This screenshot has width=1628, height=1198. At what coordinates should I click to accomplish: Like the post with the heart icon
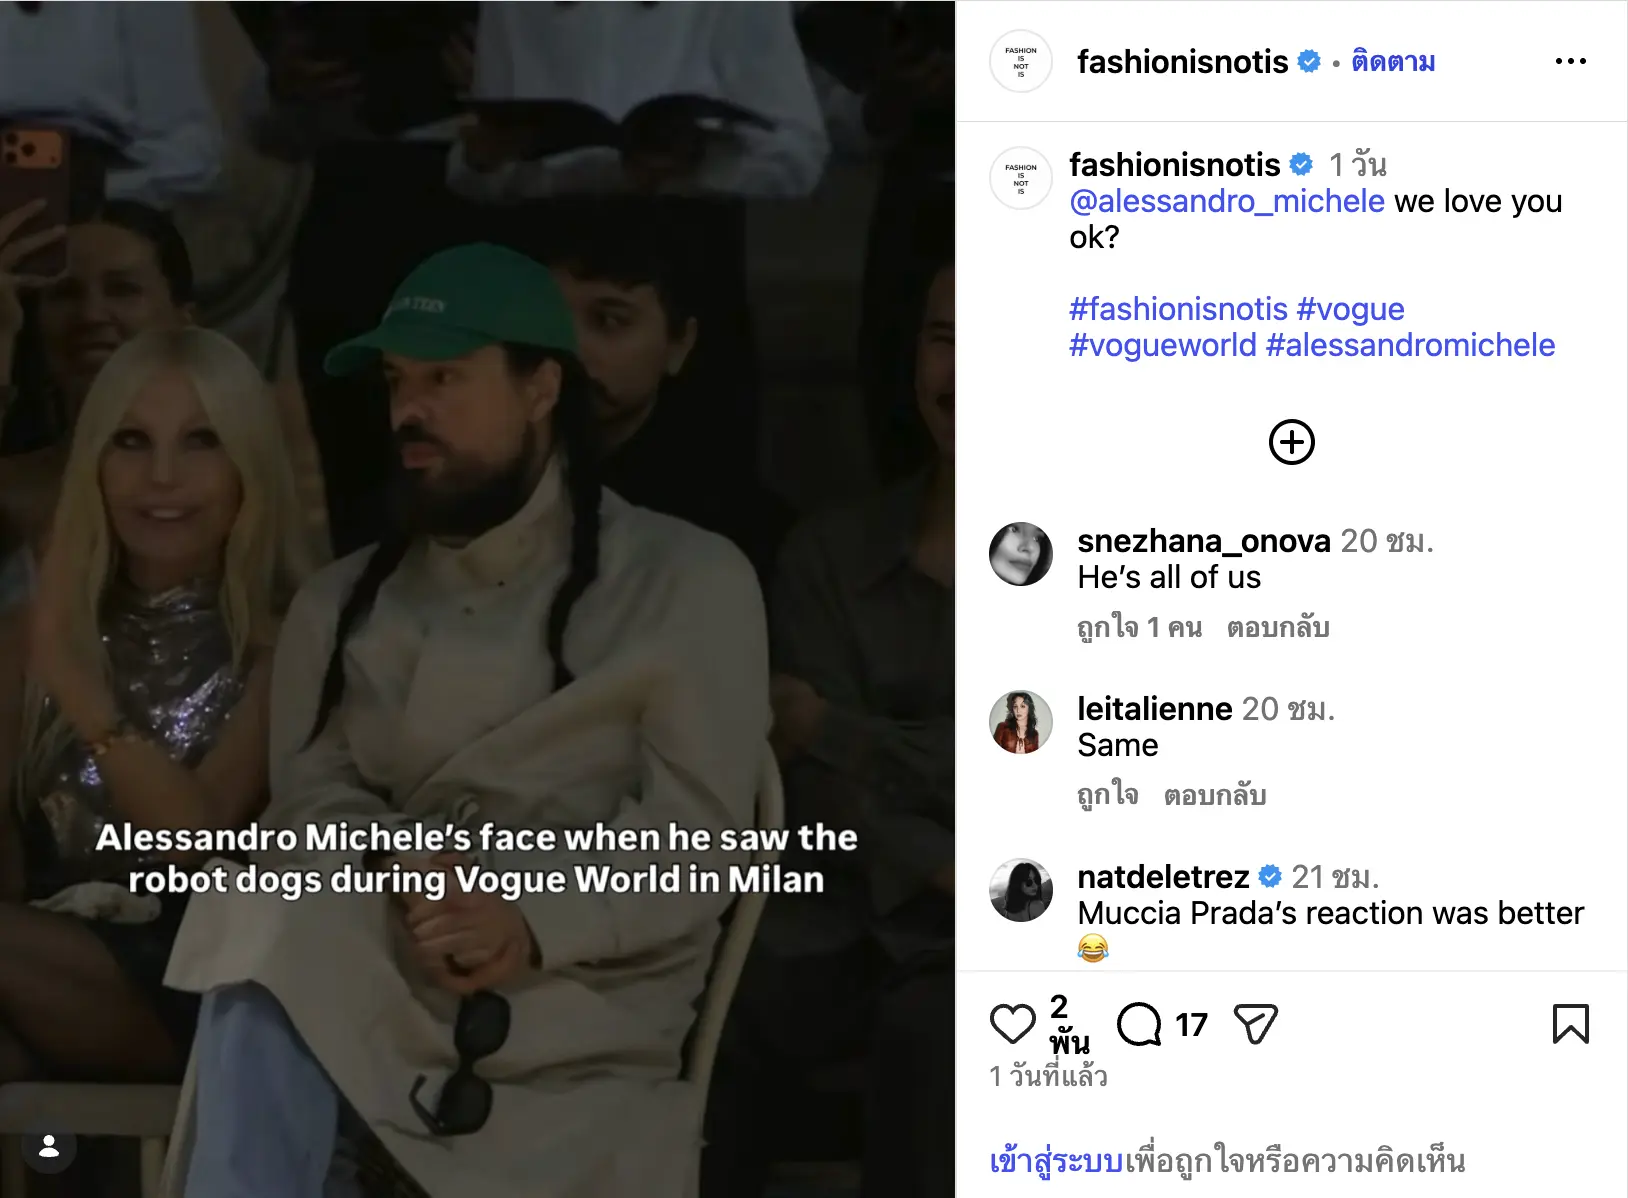pyautogui.click(x=1012, y=1024)
